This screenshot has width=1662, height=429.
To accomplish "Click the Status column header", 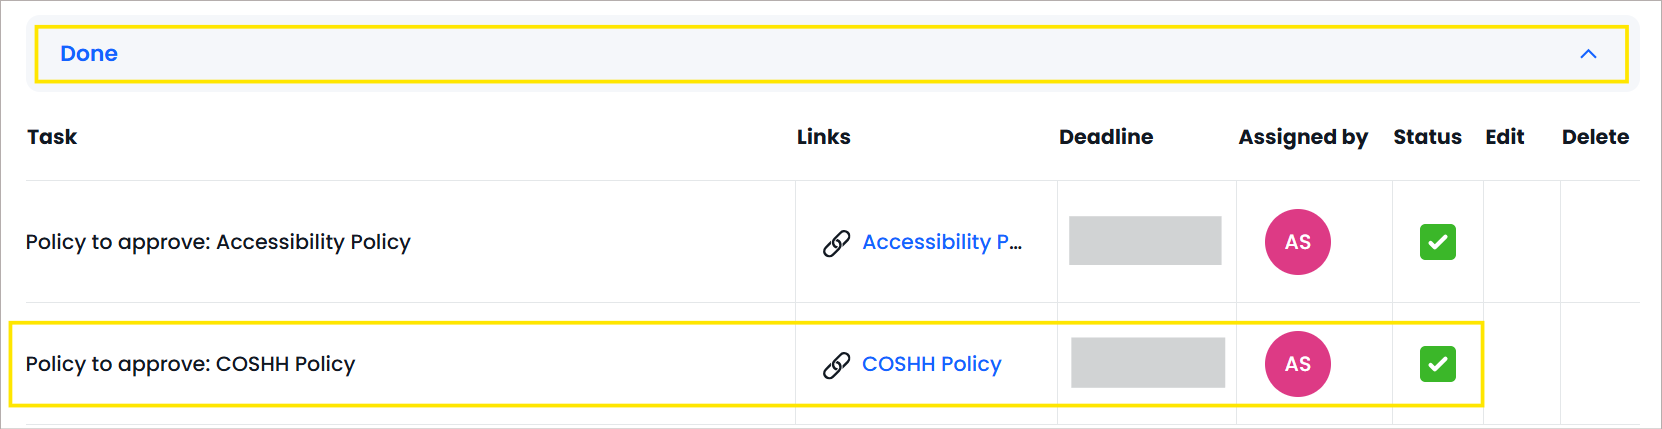I will 1427,137.
